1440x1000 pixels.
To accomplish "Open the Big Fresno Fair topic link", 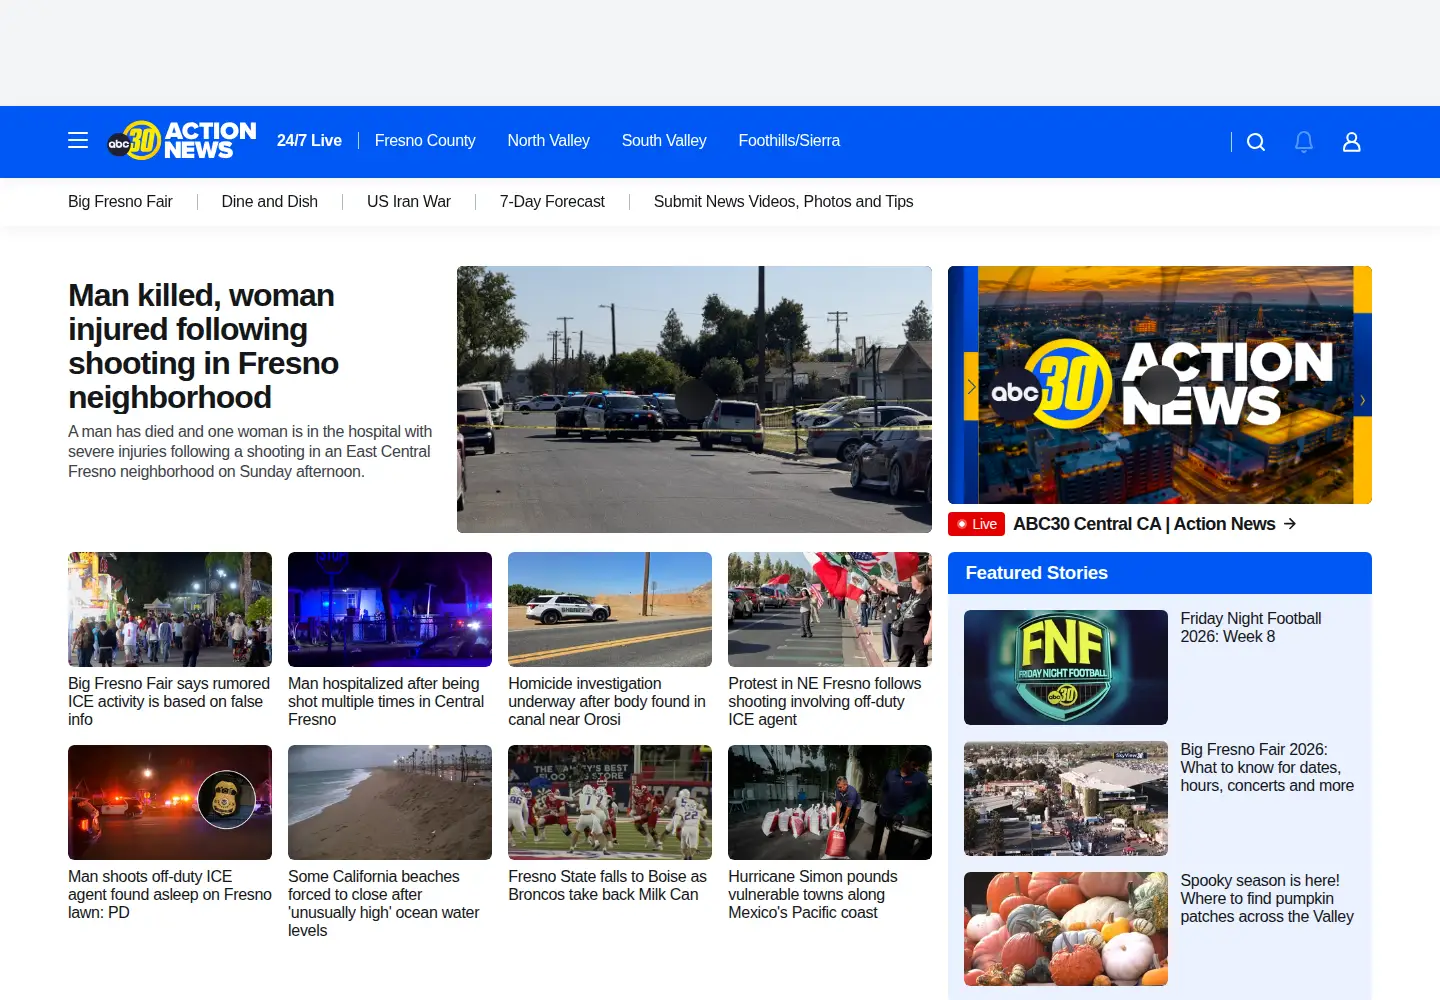I will 120,202.
